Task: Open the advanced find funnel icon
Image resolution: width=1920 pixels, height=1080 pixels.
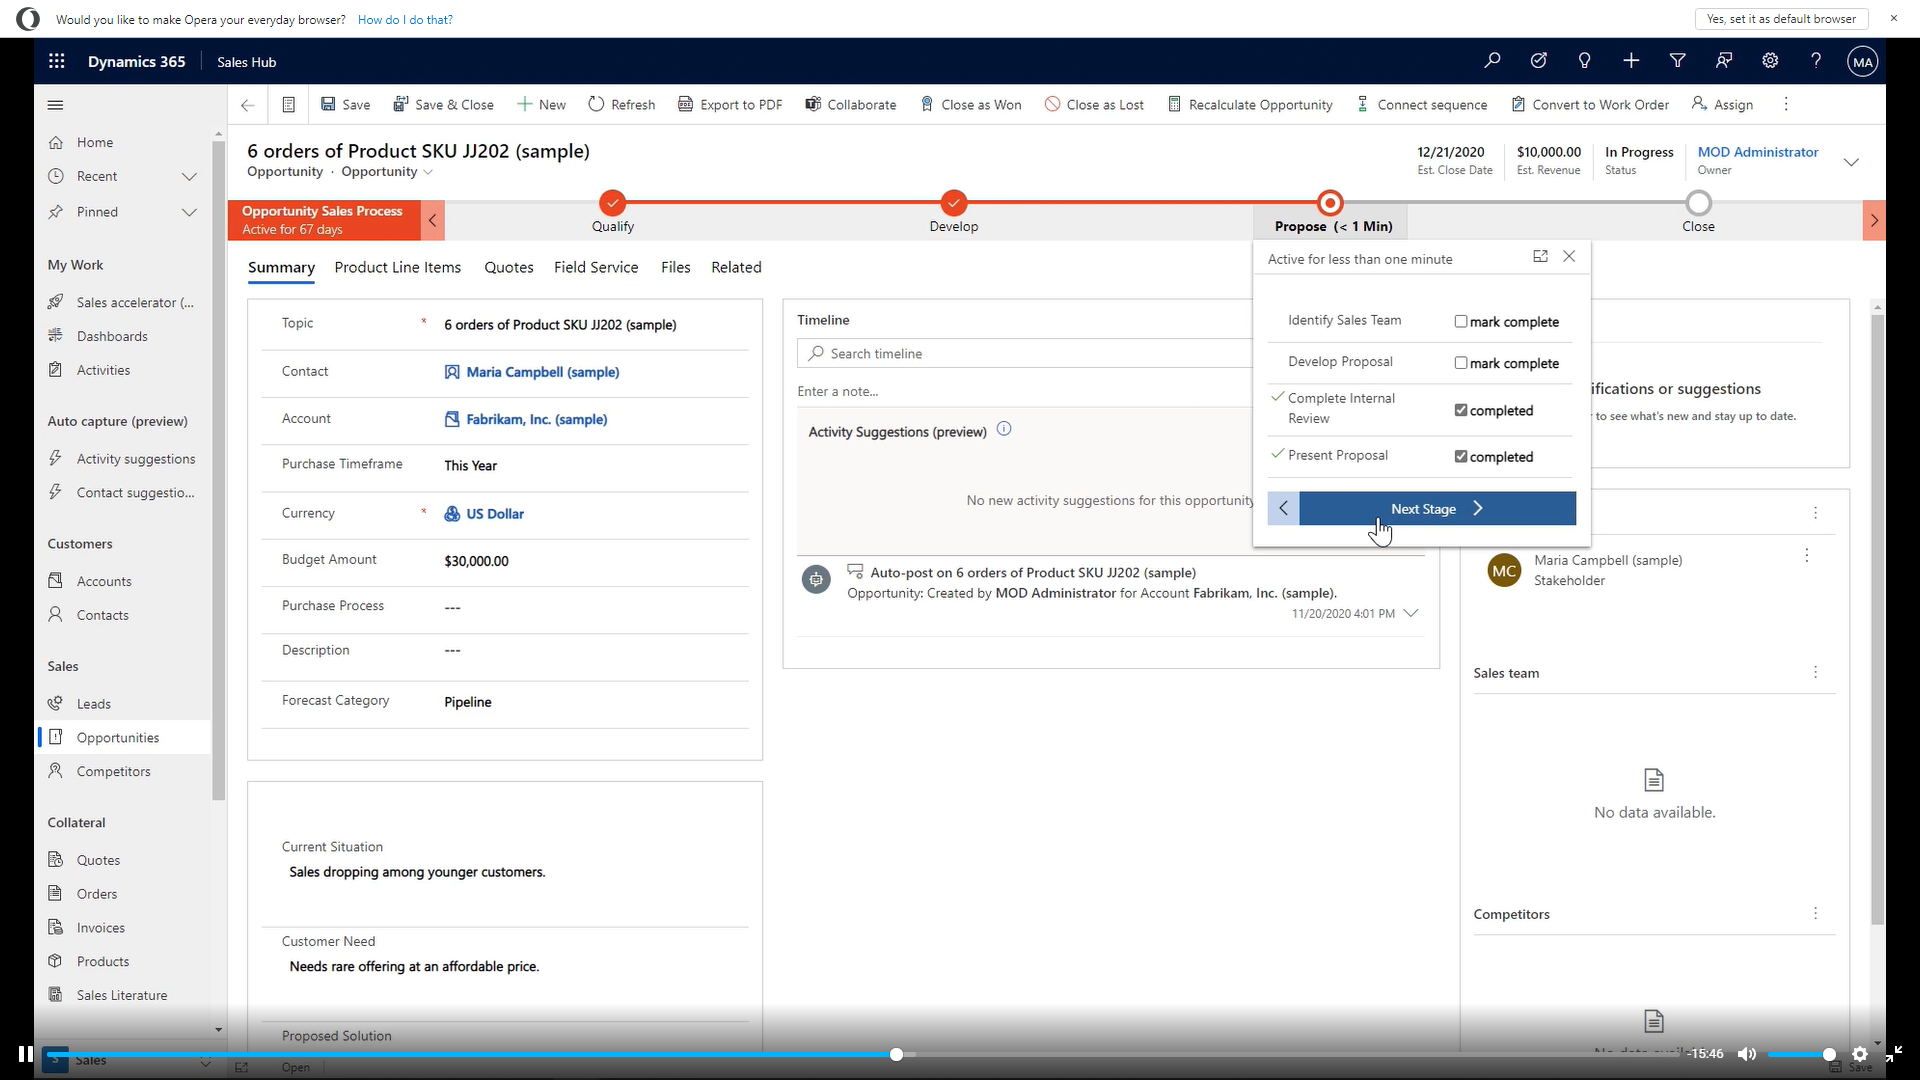Action: pos(1677,61)
